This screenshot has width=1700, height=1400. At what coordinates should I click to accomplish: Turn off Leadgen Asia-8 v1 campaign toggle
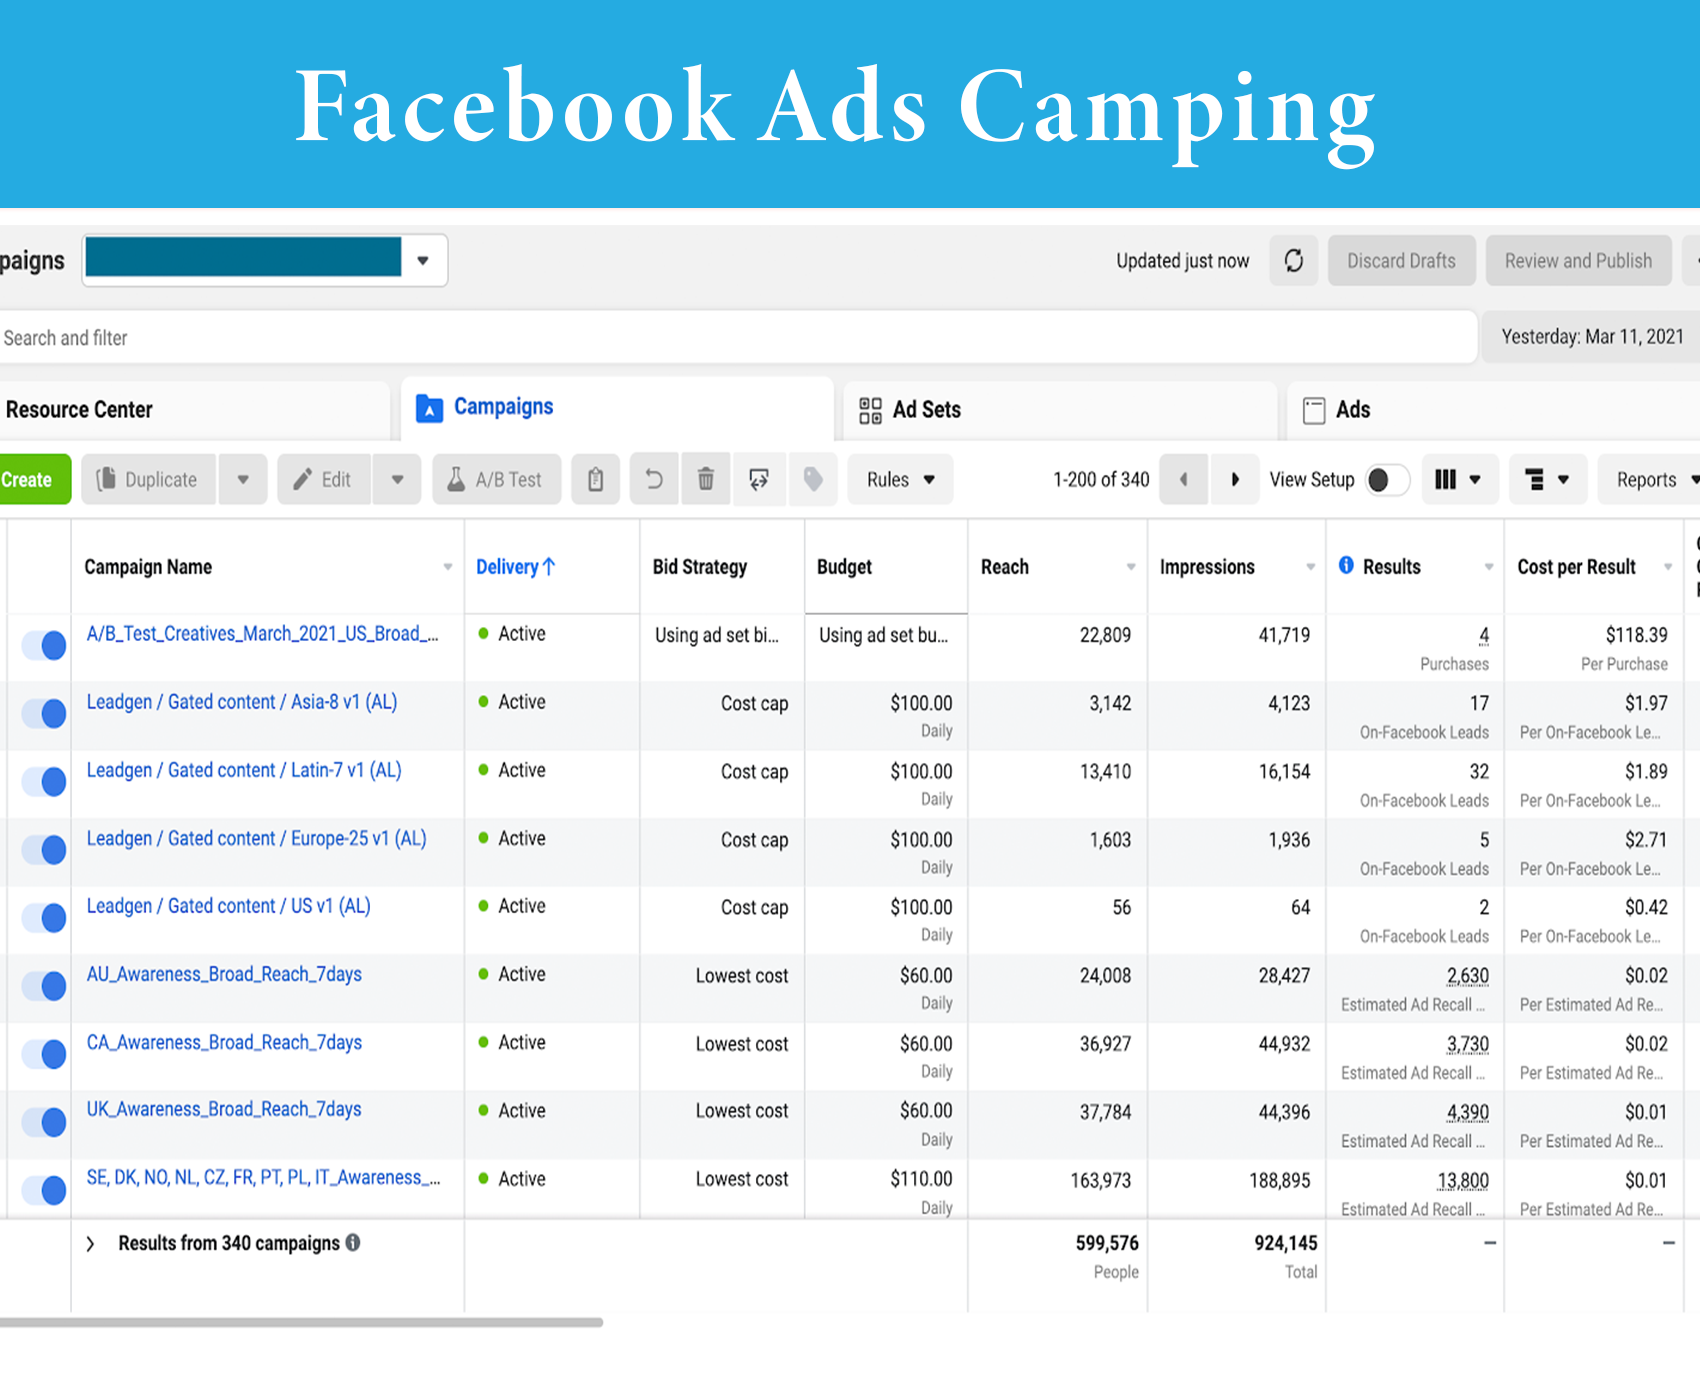click(x=45, y=713)
